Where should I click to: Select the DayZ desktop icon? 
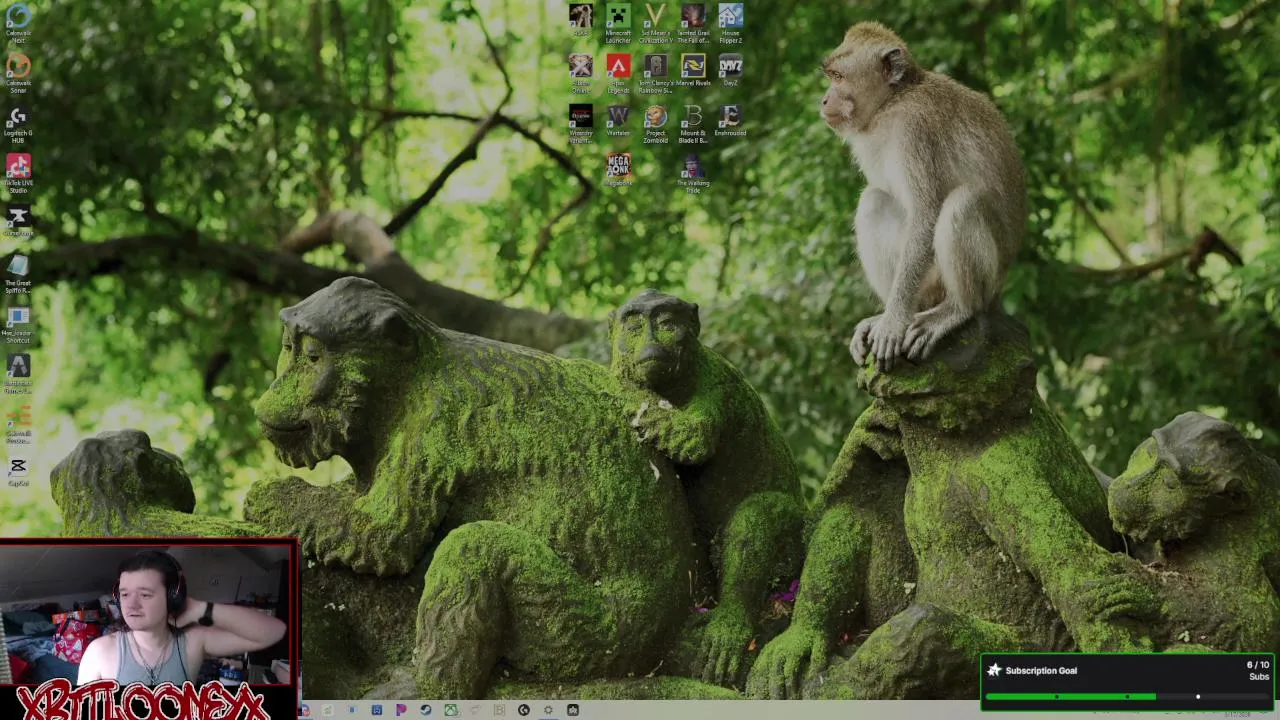(730, 71)
